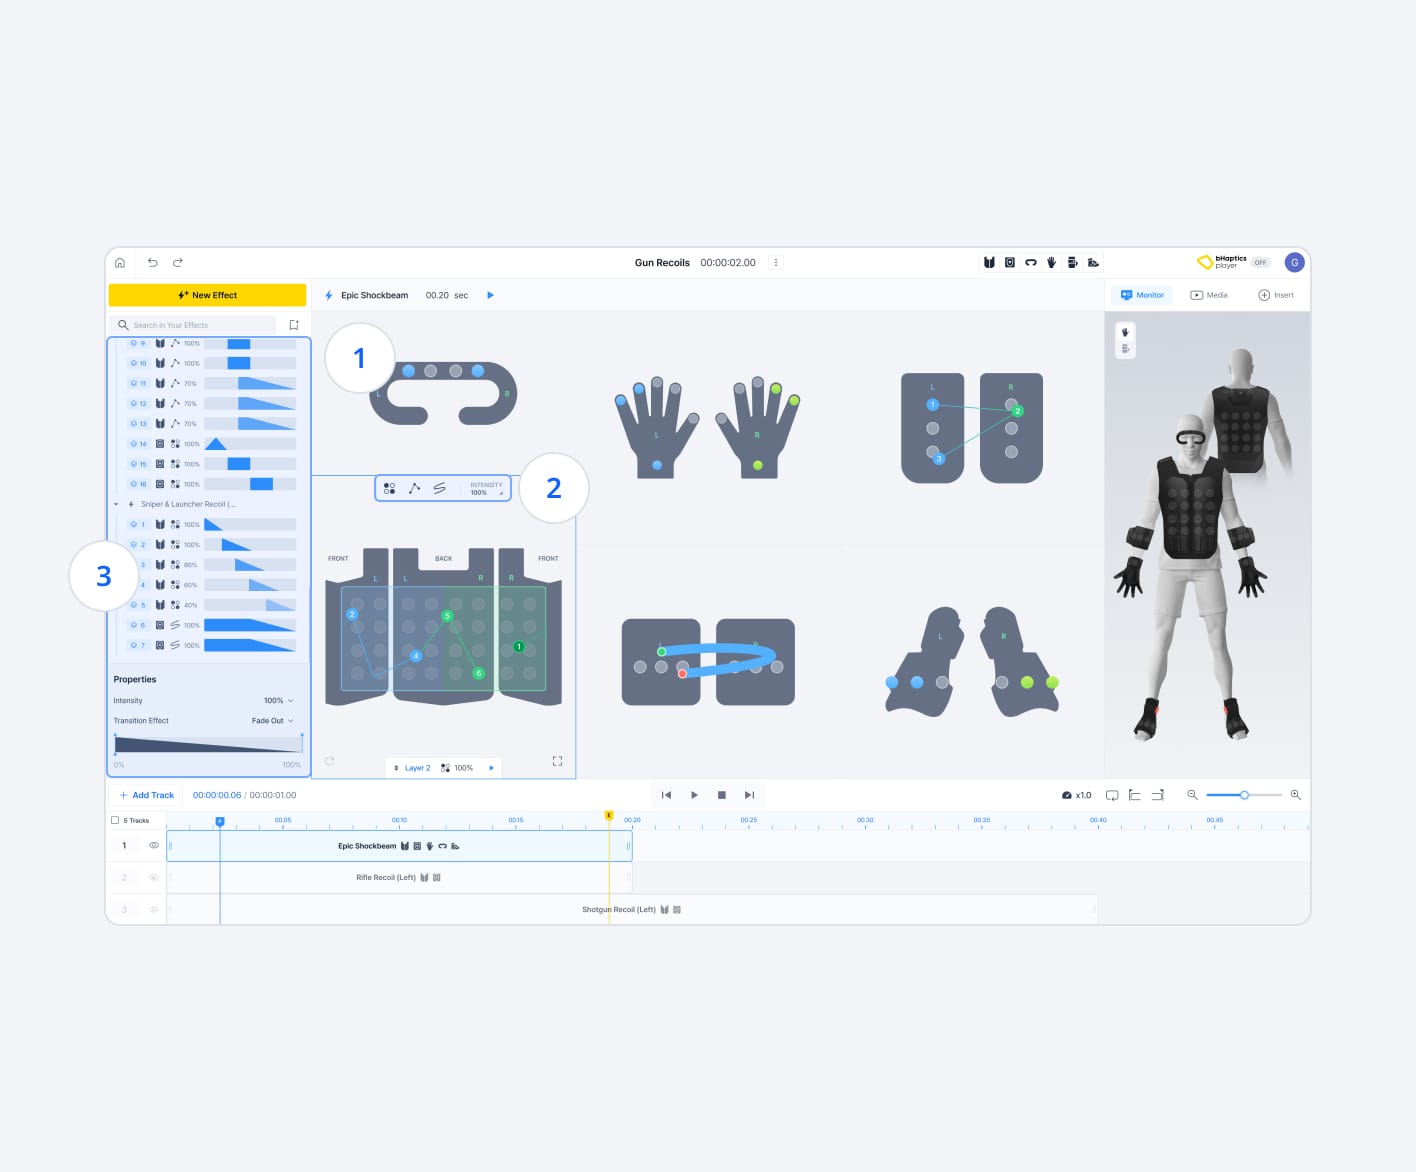
Task: Open the headband device icon in top toolbar
Action: tap(1031, 262)
